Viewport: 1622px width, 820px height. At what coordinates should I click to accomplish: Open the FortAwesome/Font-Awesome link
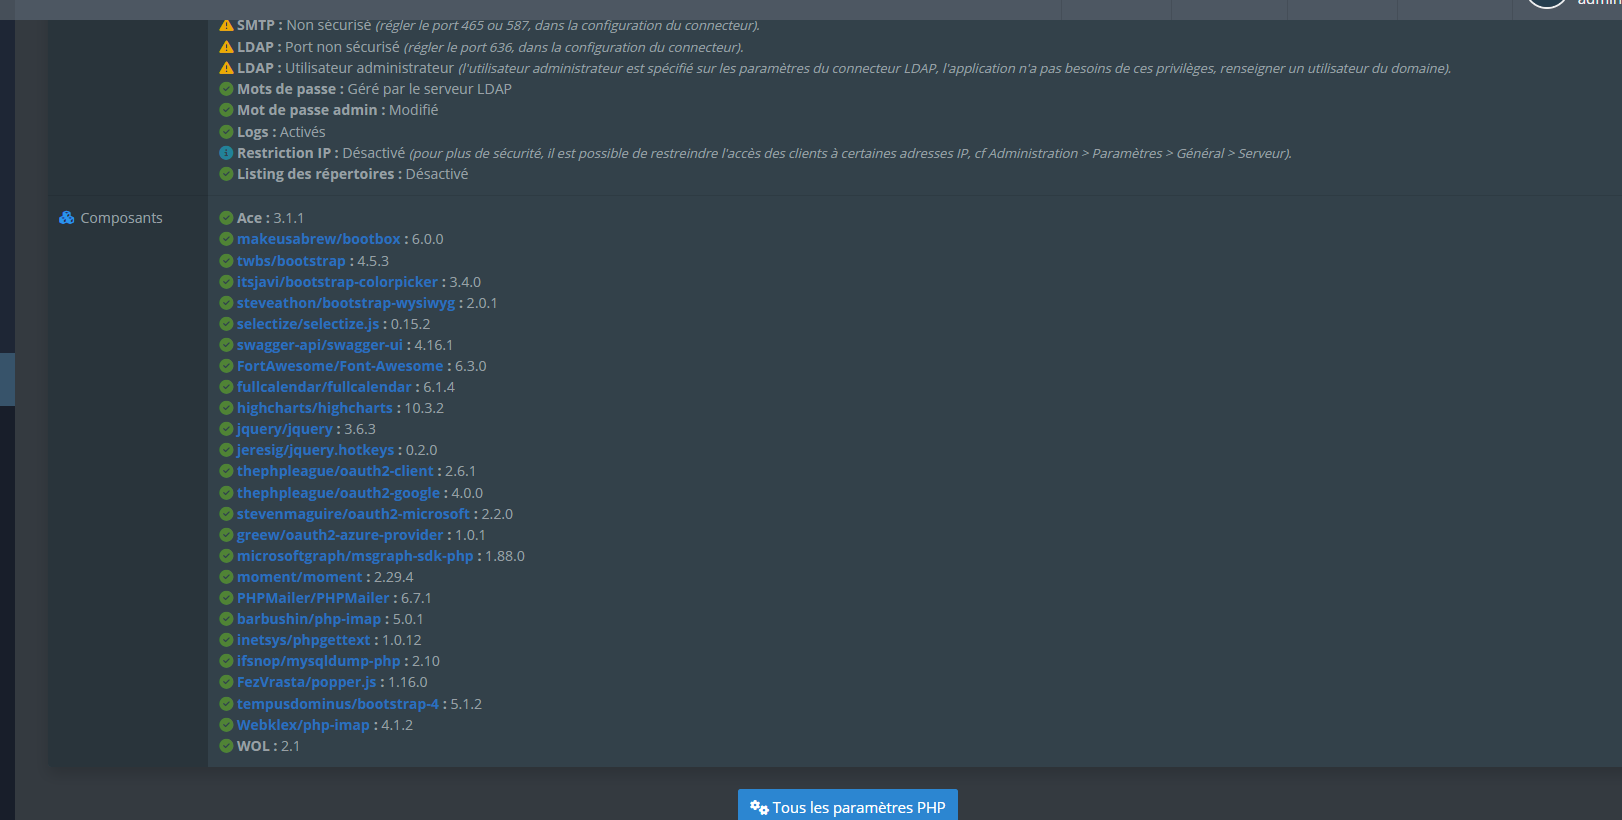[x=340, y=366]
